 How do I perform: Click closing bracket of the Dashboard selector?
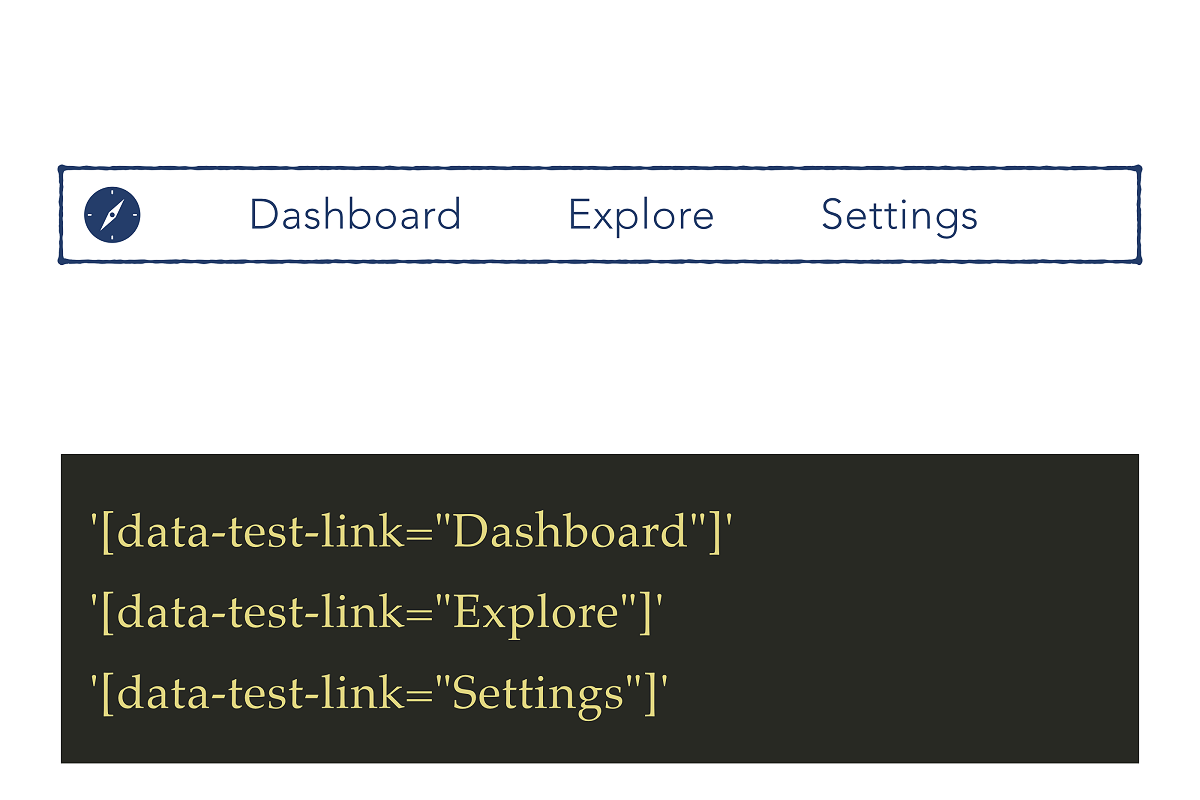pos(716,533)
